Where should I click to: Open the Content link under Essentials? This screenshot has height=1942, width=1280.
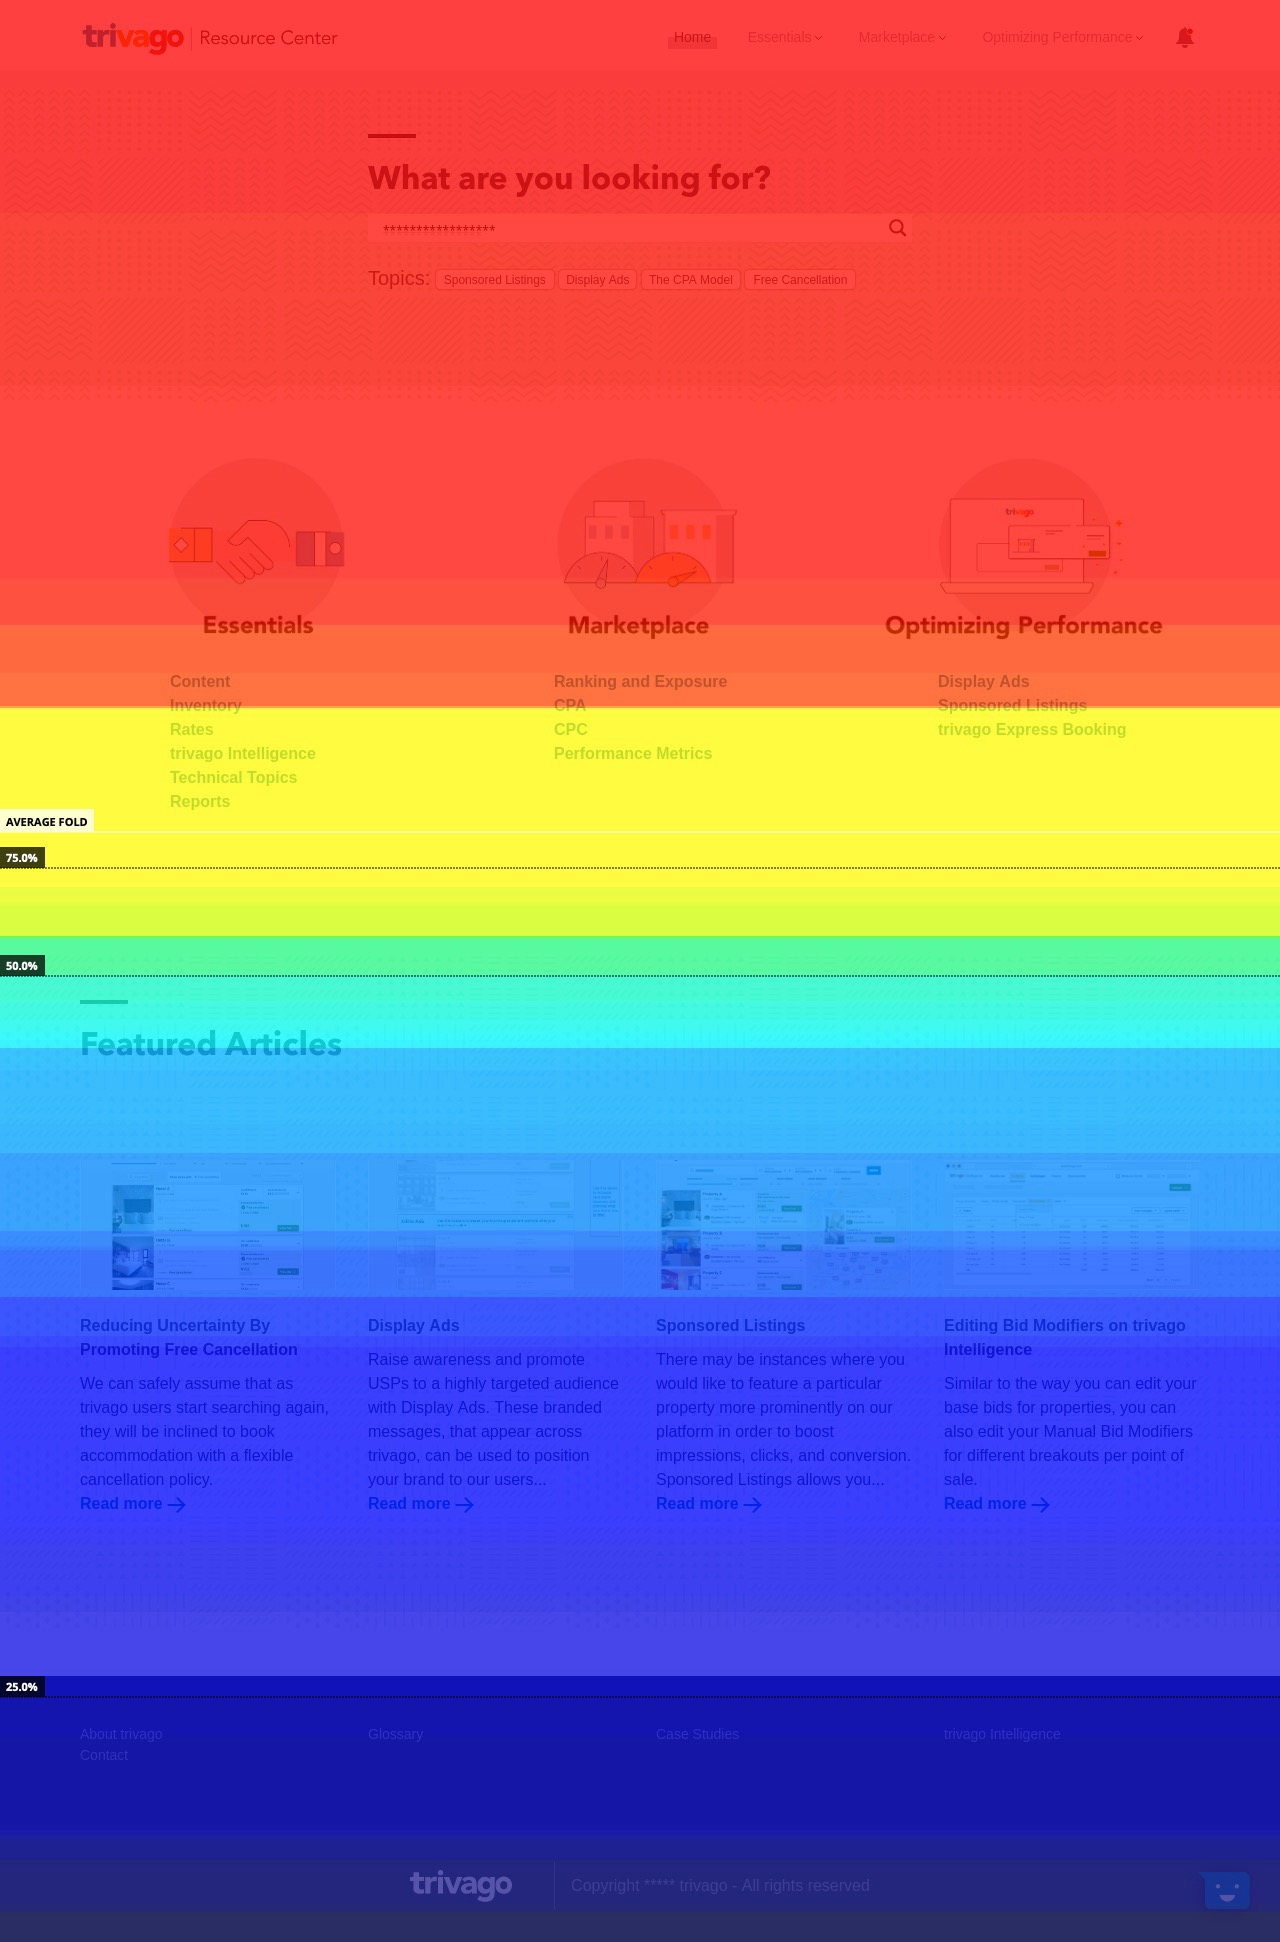coord(200,681)
